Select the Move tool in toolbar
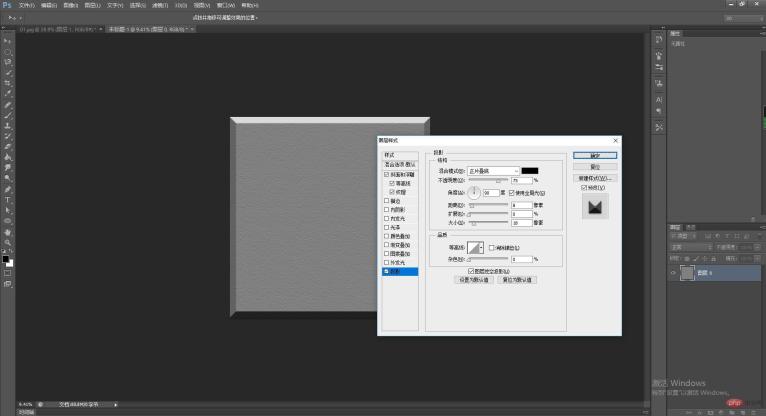Screen dimensions: 766x416 8,40
